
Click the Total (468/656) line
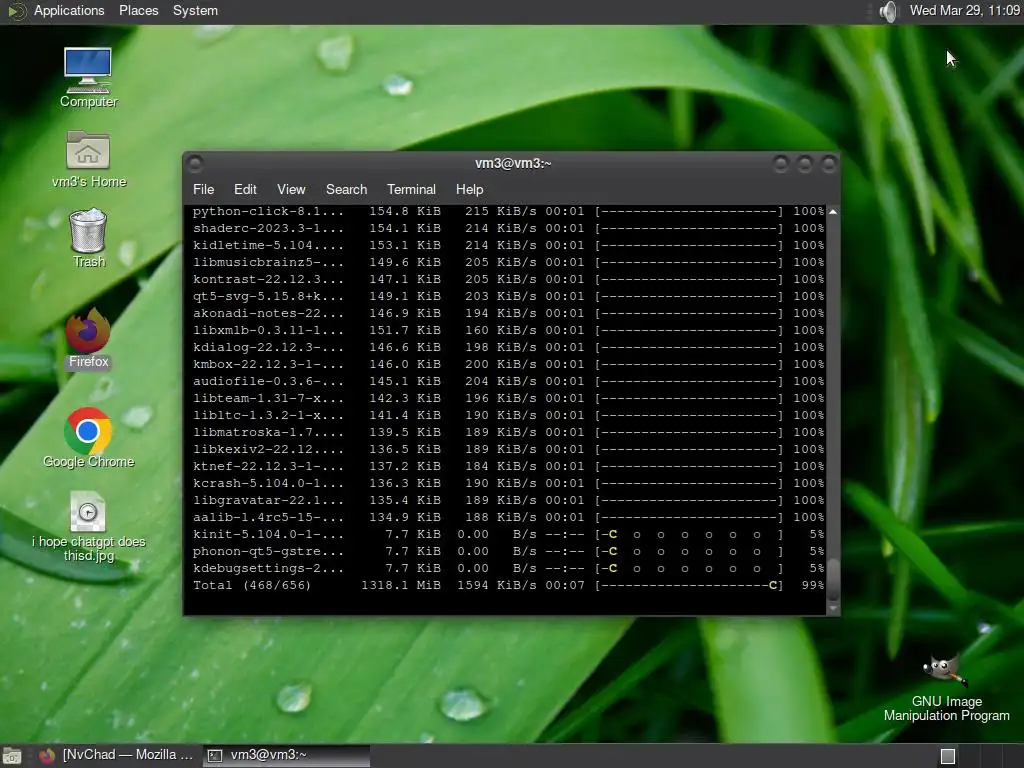508,585
